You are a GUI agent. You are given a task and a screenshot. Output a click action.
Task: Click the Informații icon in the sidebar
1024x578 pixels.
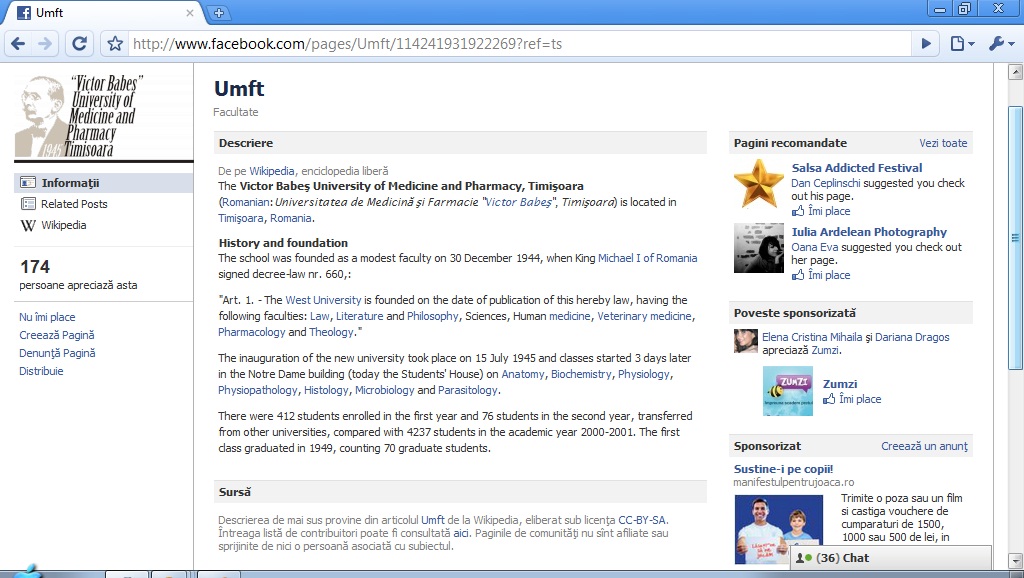tap(28, 183)
